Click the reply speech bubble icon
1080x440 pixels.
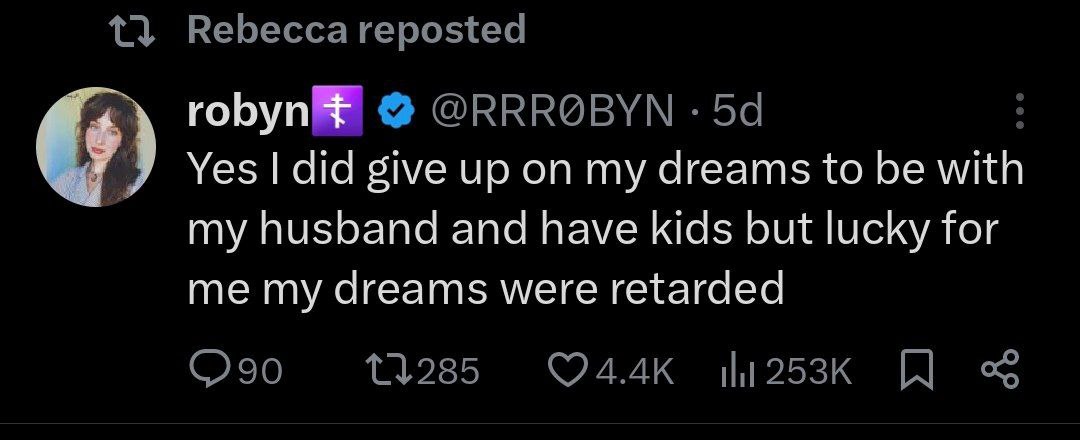(x=210, y=371)
